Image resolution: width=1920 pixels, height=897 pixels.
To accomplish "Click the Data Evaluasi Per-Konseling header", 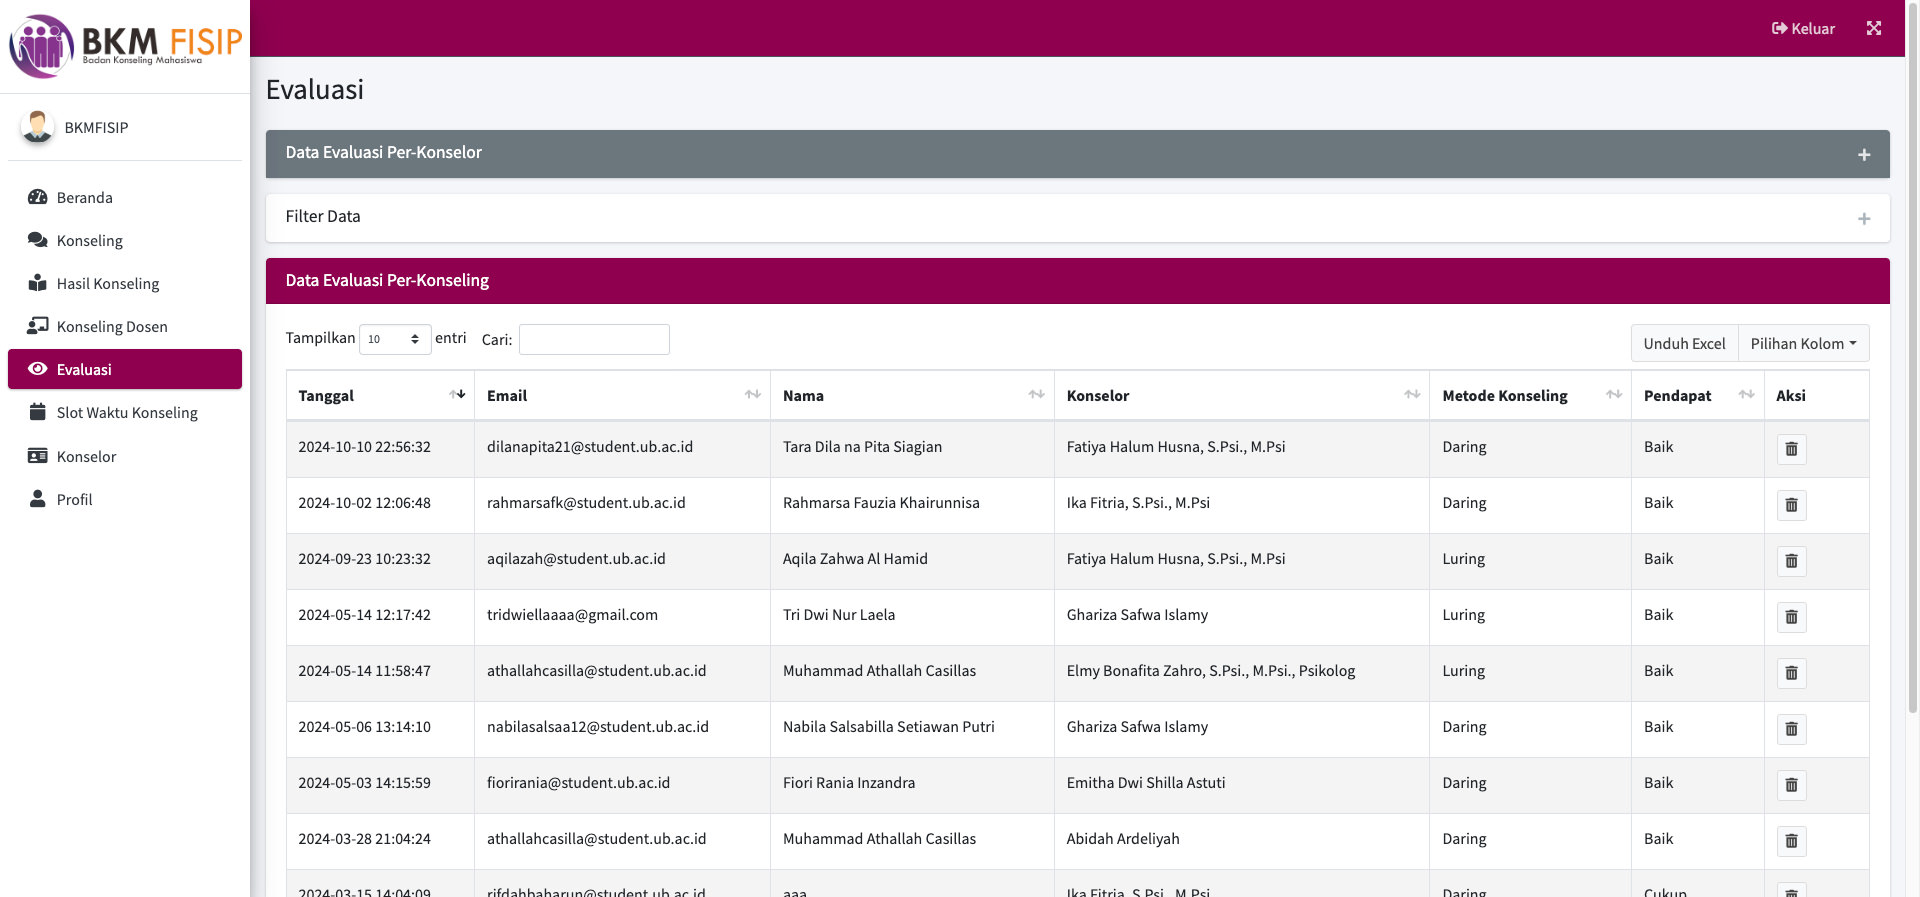I will [1077, 281].
